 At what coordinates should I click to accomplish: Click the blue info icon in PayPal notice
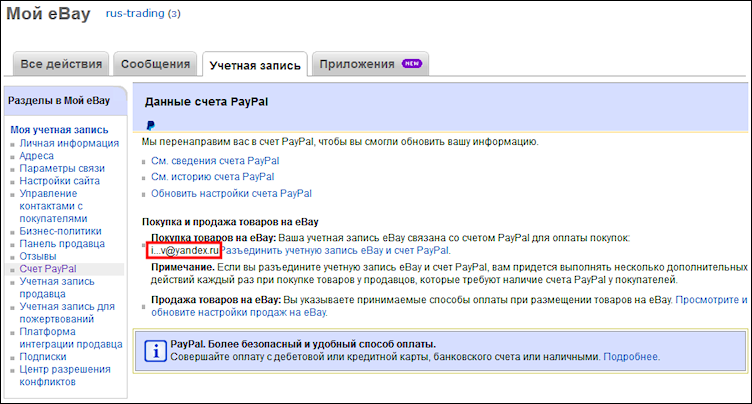(x=155, y=351)
